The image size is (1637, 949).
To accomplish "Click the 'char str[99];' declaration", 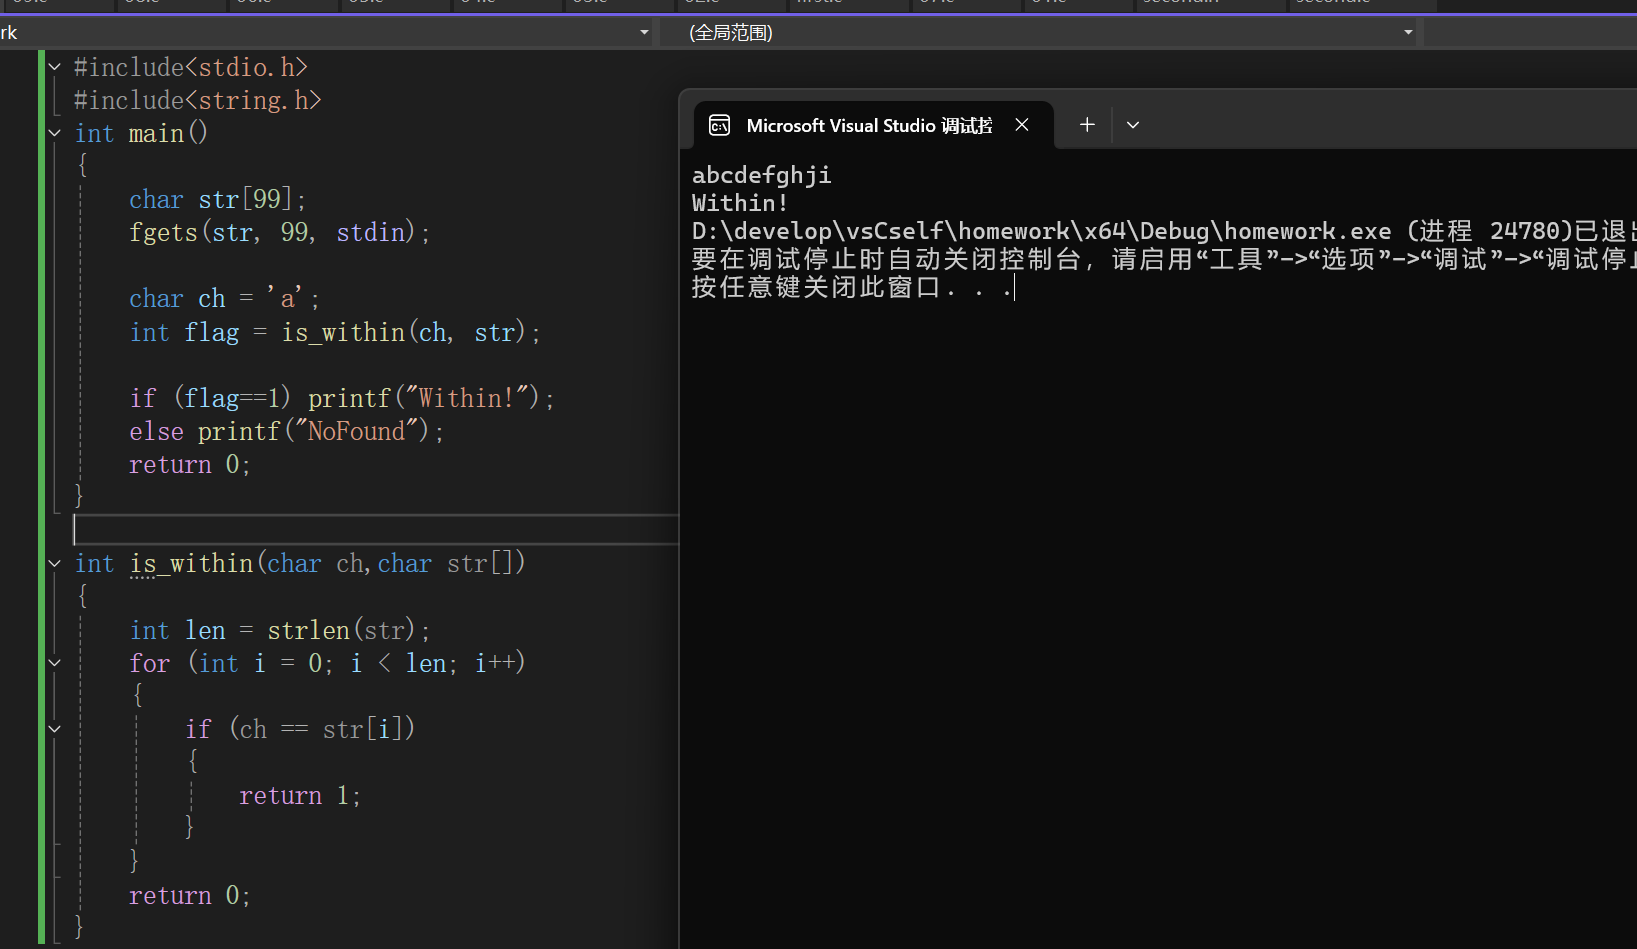I will (217, 199).
